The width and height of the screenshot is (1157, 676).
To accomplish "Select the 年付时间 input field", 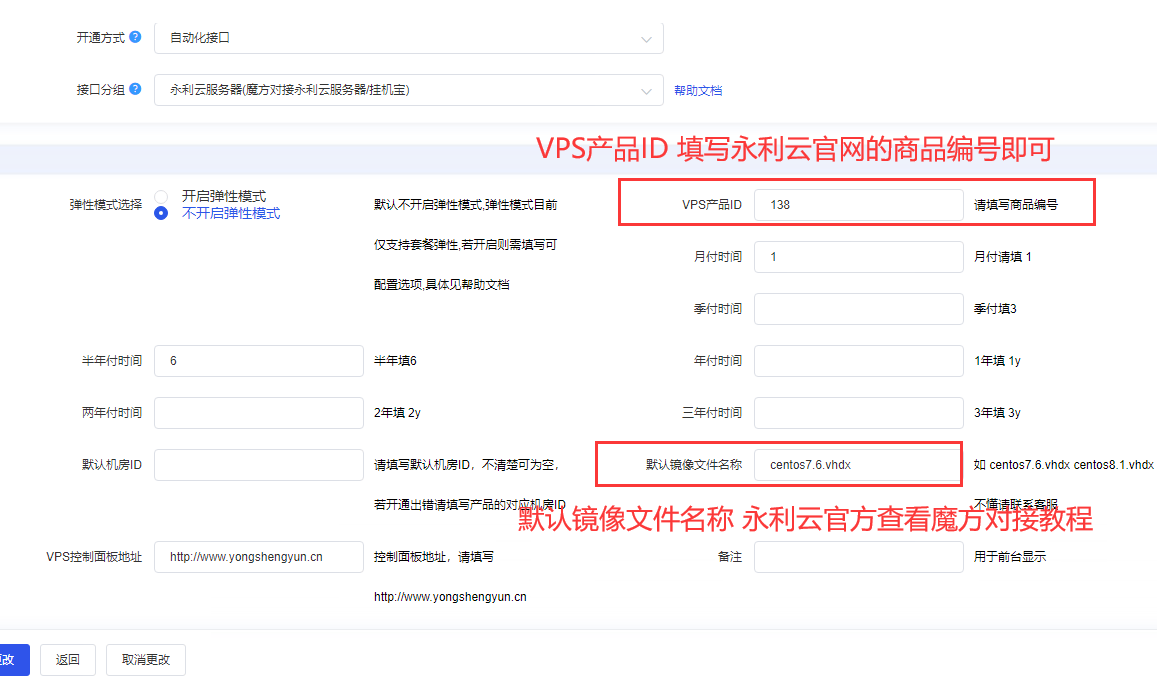I will coord(858,361).
